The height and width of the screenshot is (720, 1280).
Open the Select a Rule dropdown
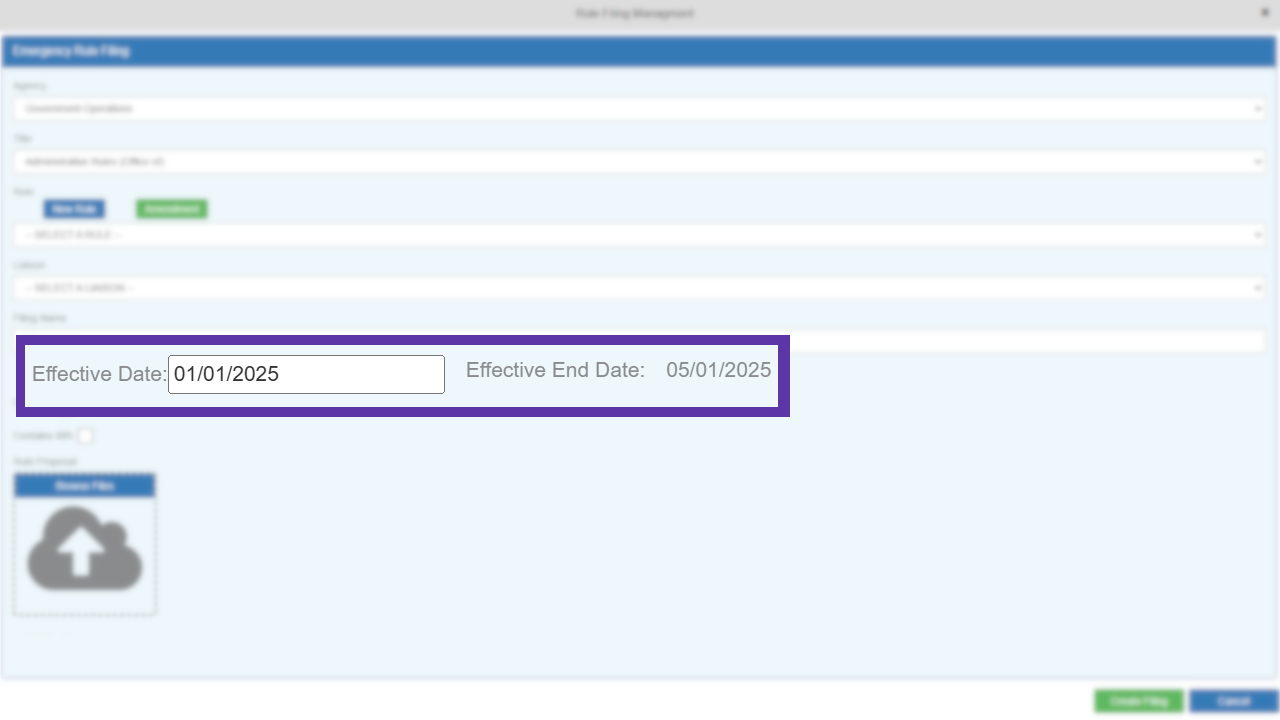pyautogui.click(x=638, y=235)
